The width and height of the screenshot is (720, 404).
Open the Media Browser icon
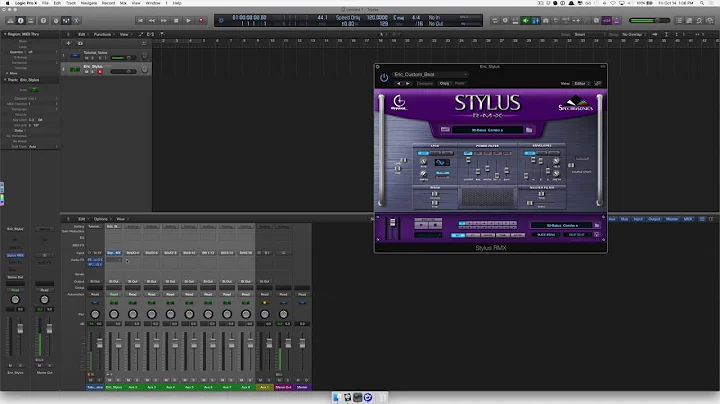click(x=710, y=21)
